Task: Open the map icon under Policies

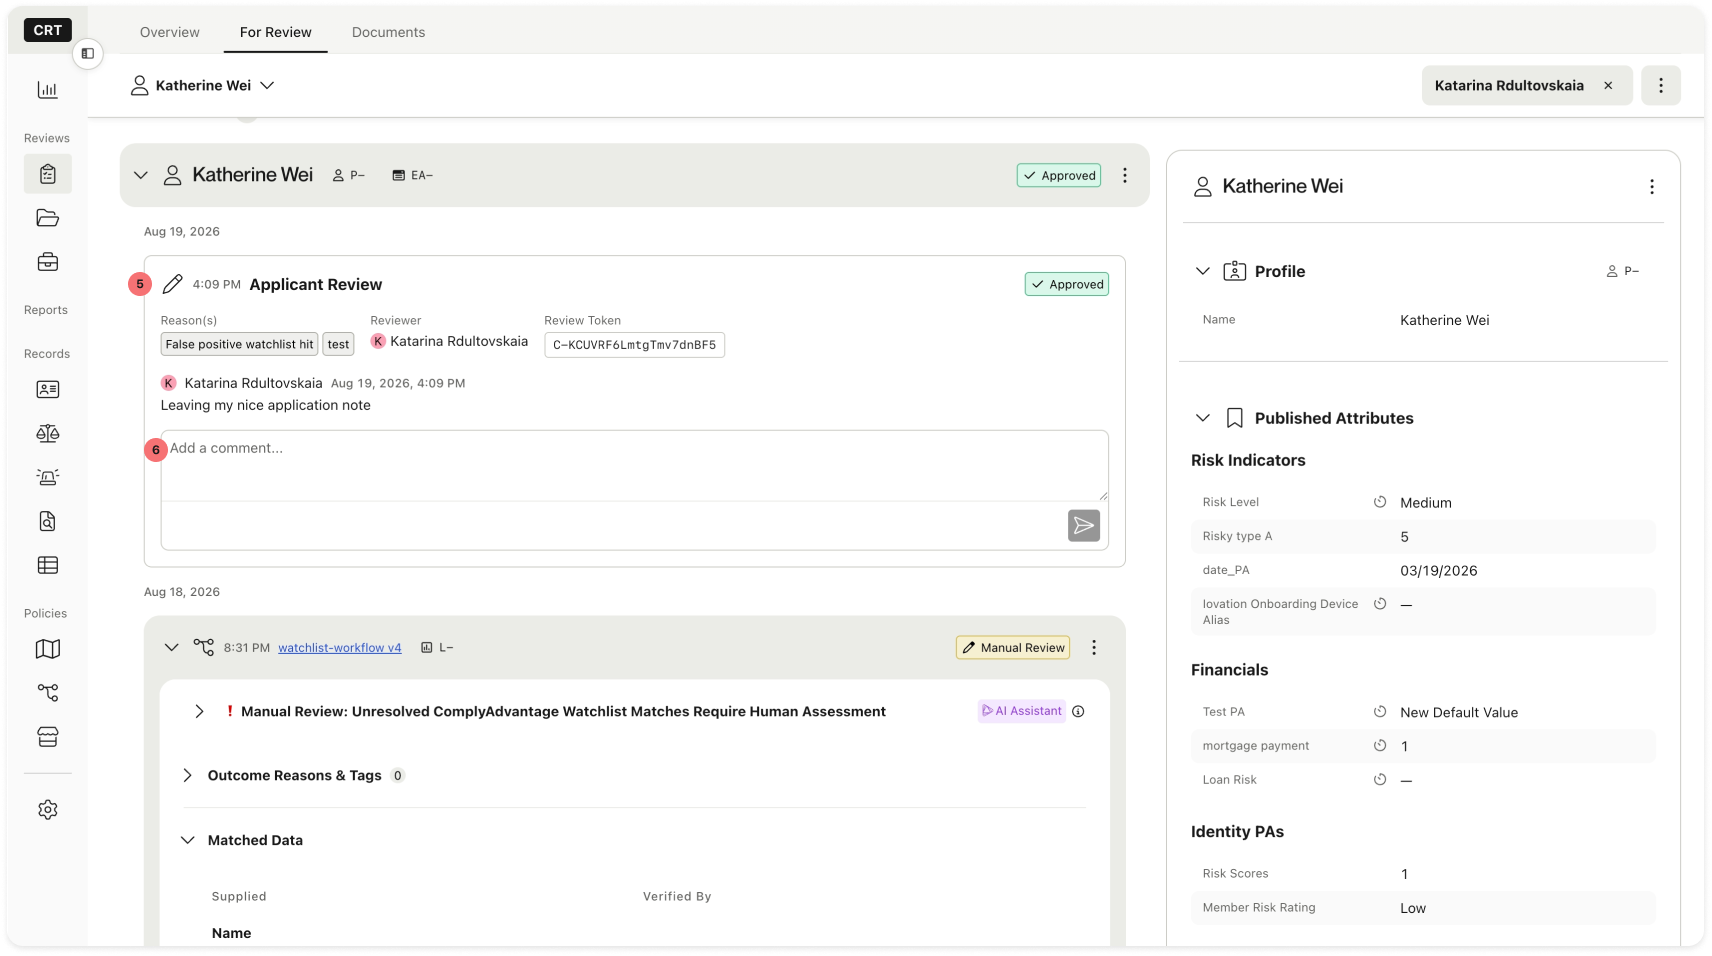Action: [x=47, y=649]
